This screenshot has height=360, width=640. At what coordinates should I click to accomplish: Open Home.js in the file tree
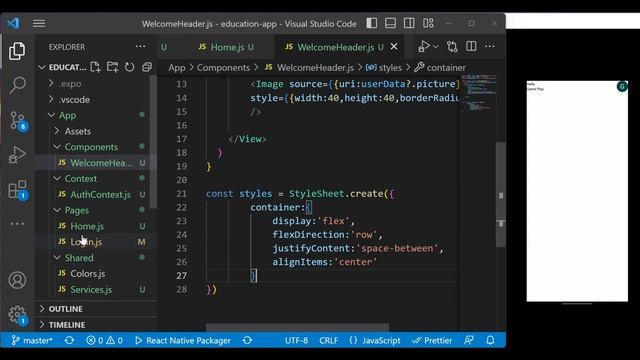96,226
